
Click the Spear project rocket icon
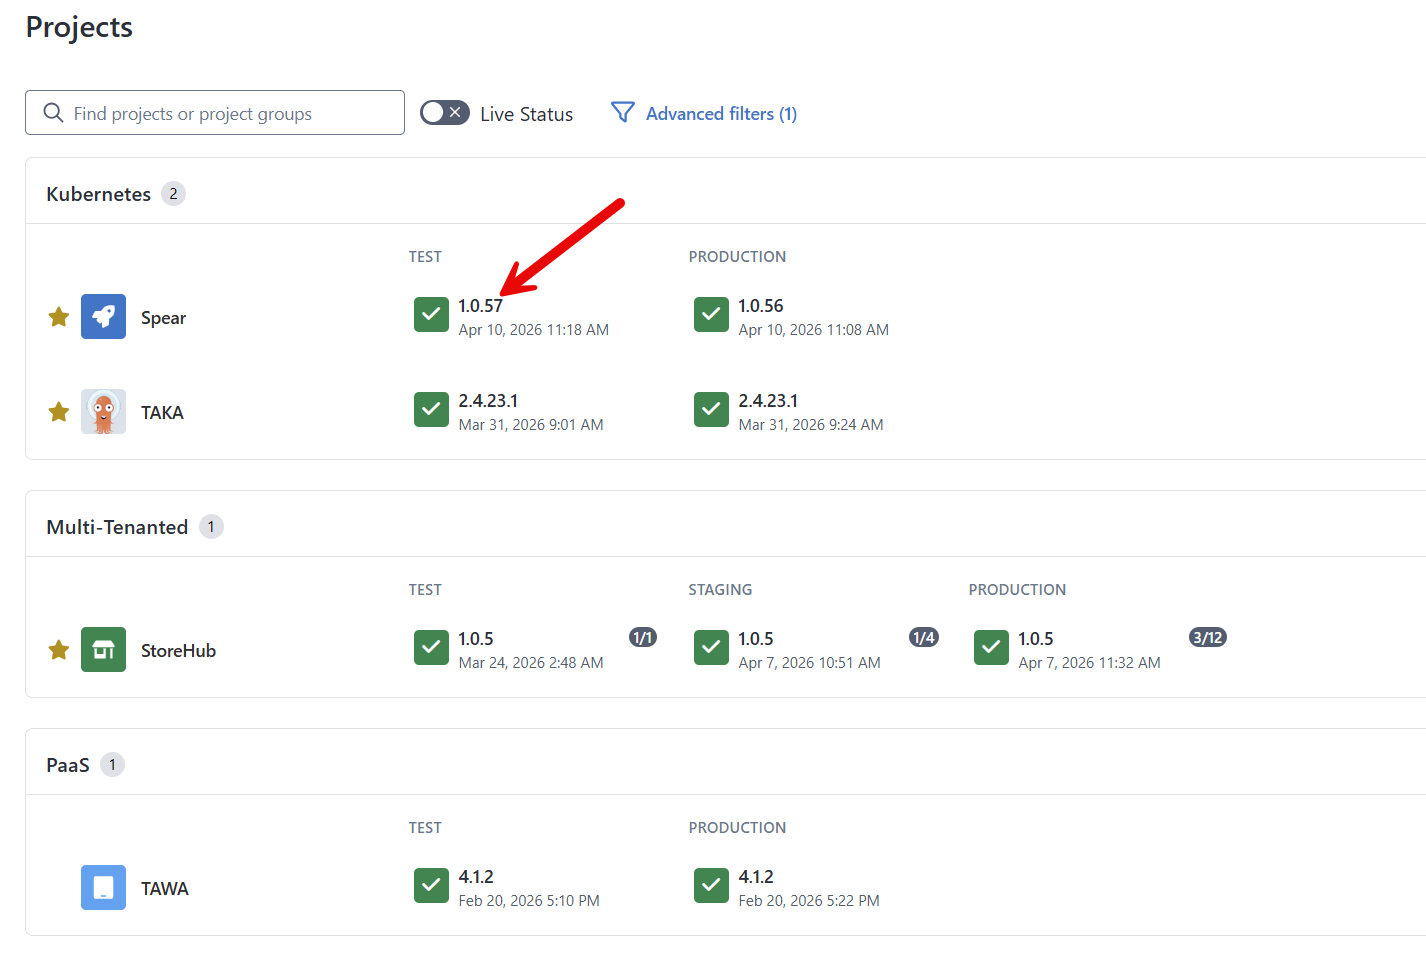[103, 317]
